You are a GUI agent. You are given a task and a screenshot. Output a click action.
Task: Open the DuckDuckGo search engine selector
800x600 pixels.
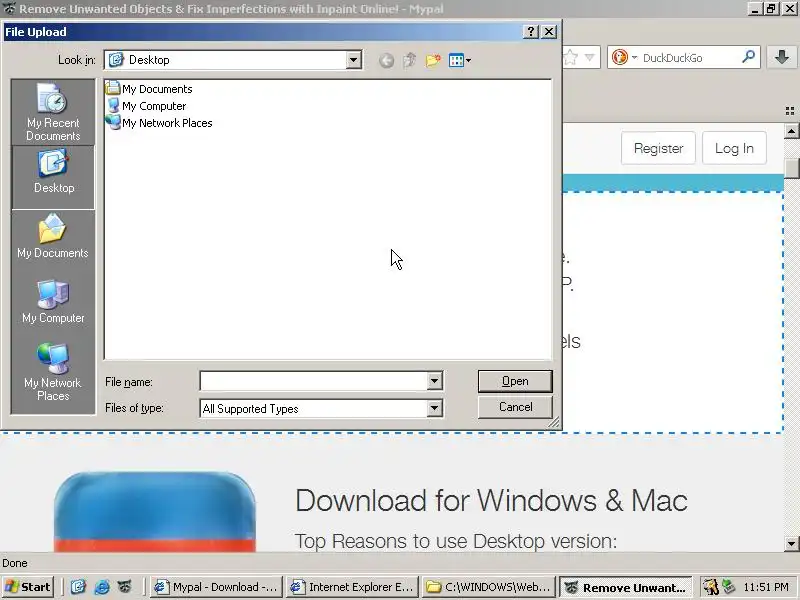[624, 57]
